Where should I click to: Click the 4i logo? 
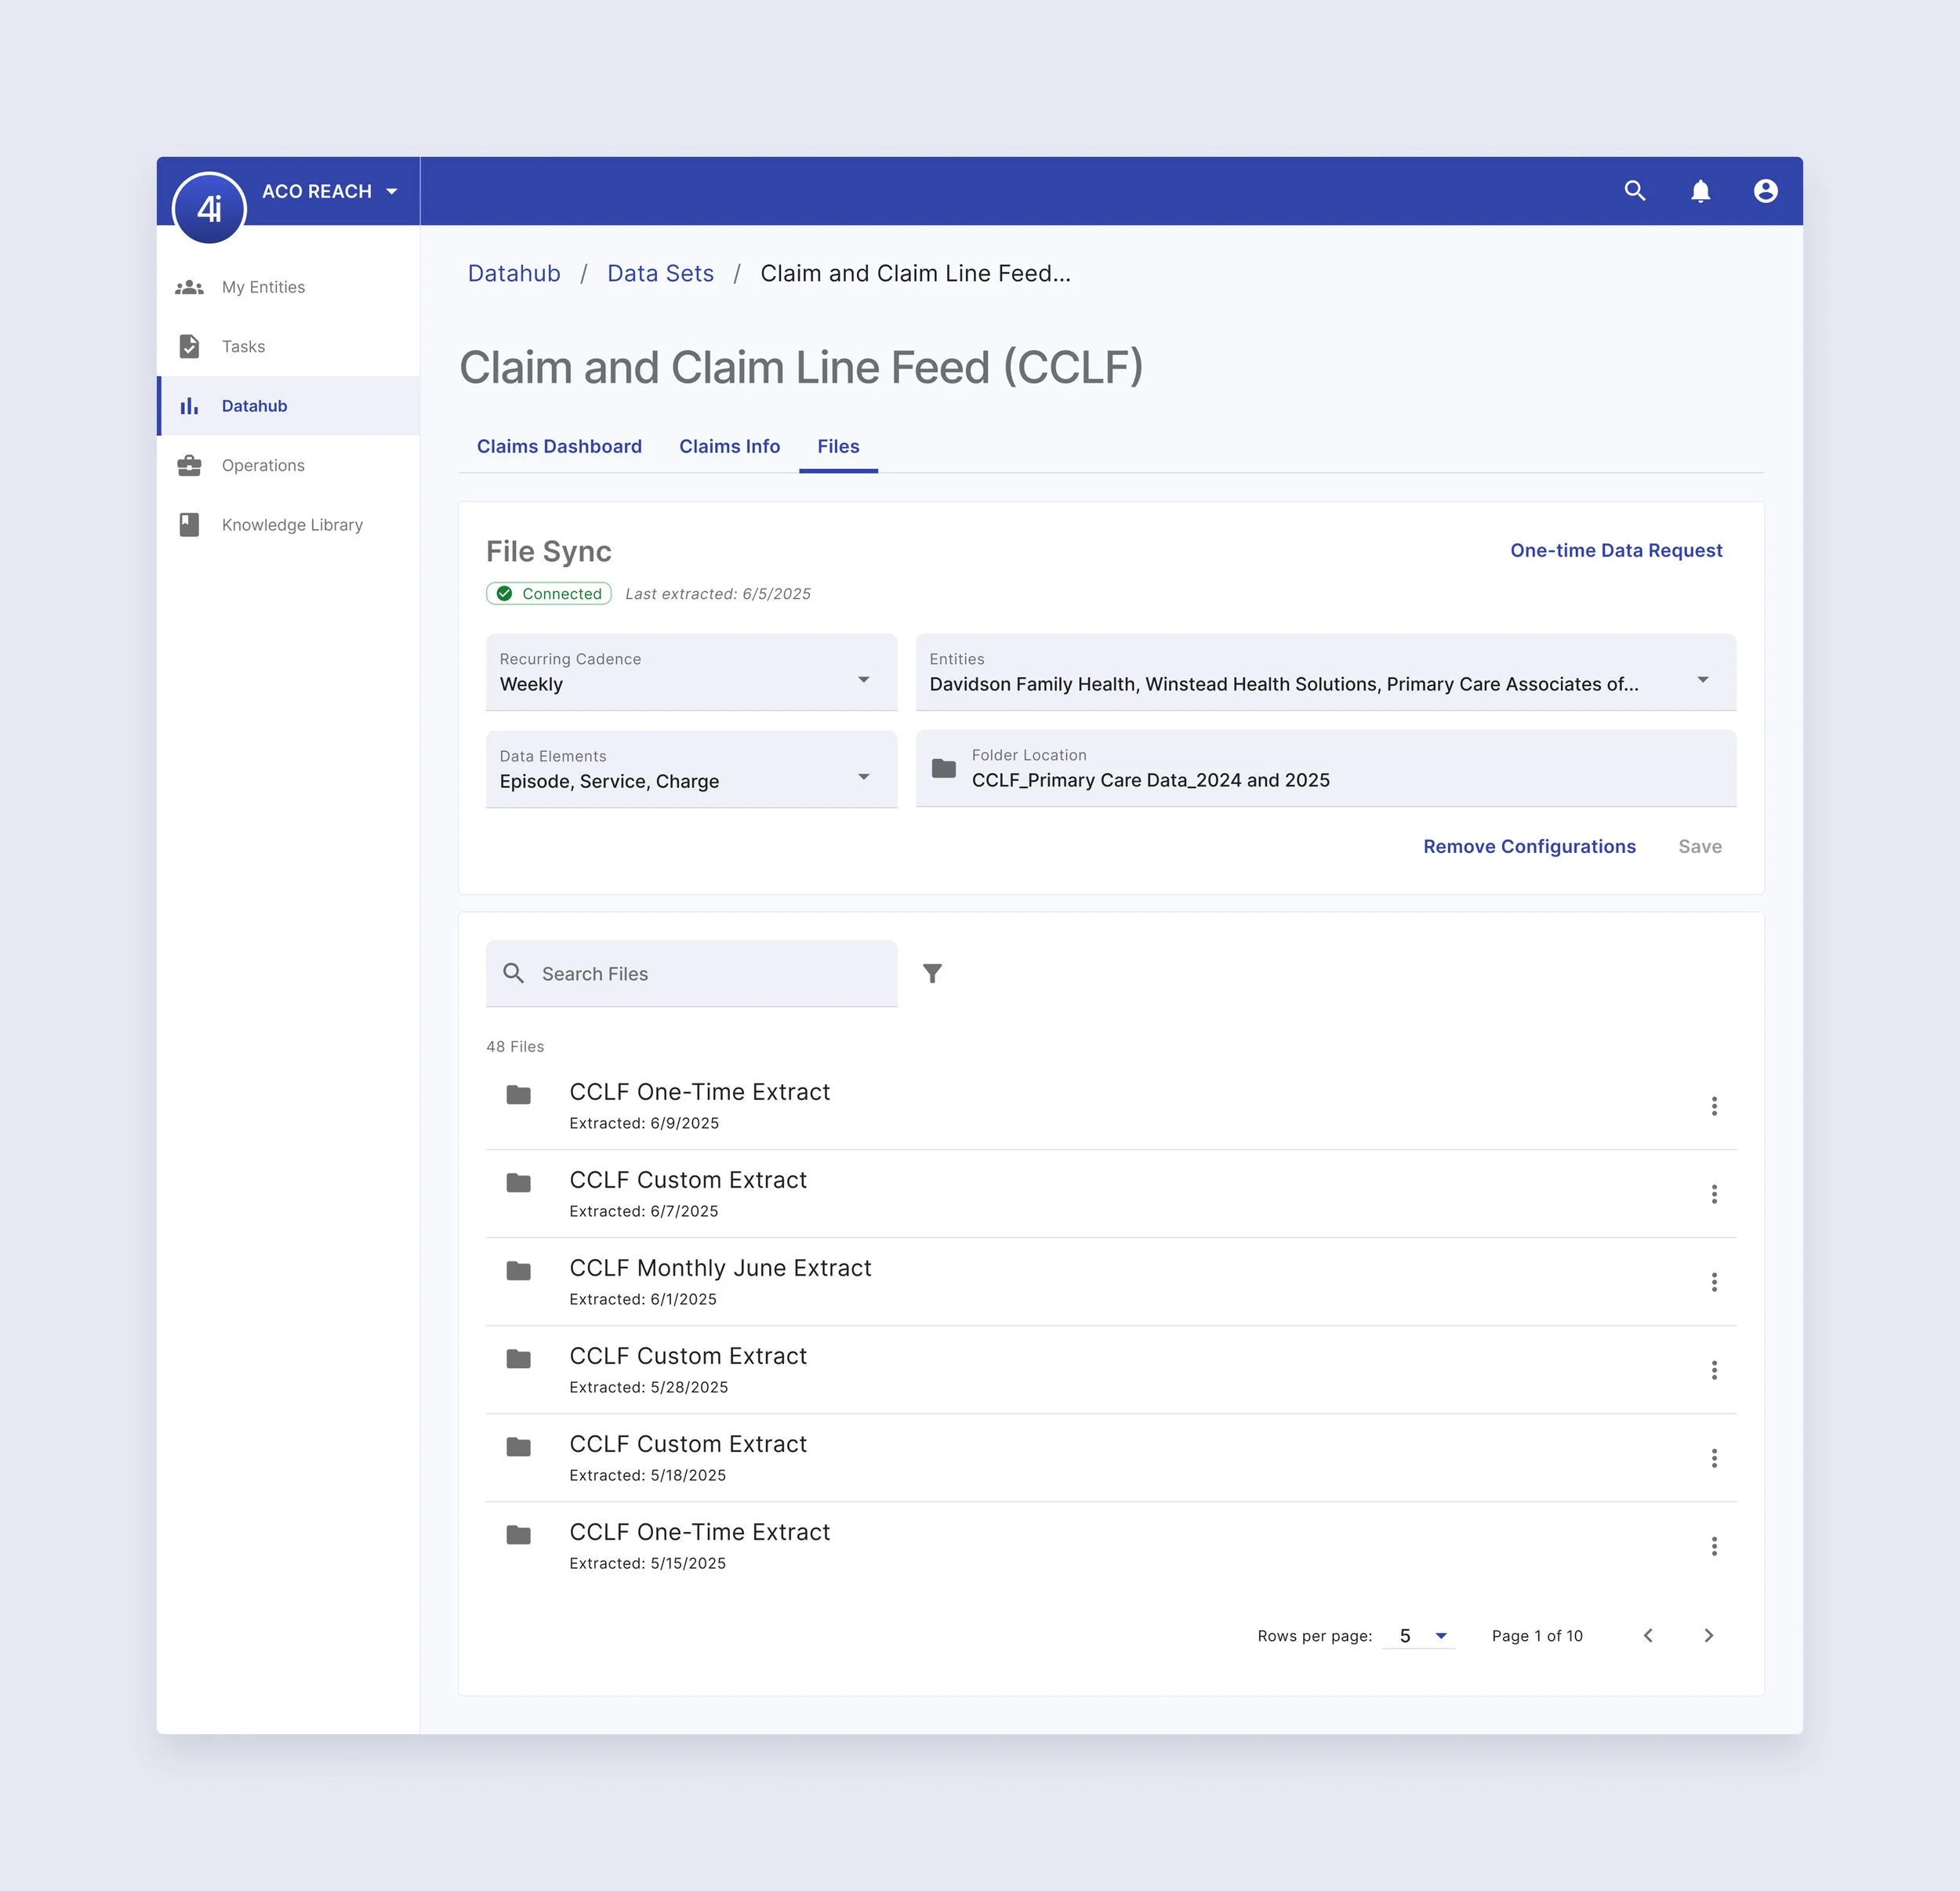coord(209,208)
